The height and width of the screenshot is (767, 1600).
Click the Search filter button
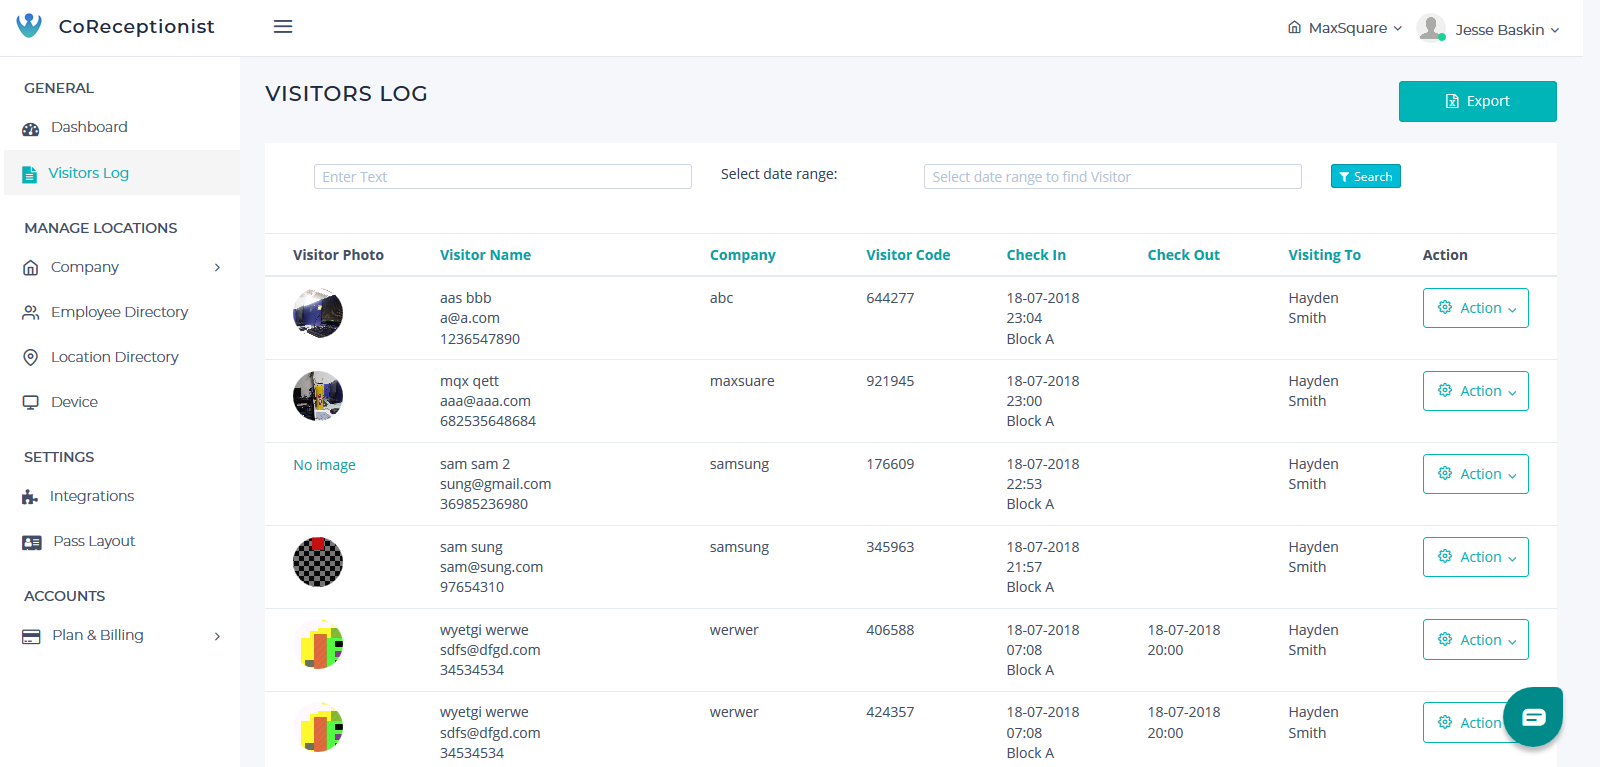(x=1365, y=176)
